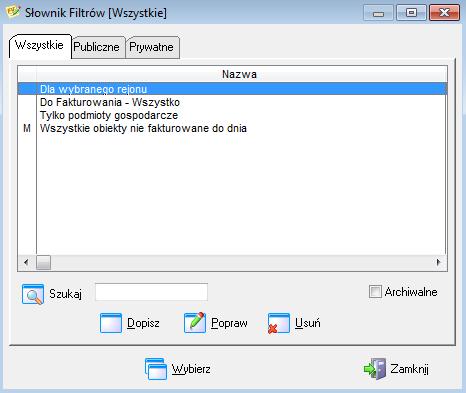Click the Wybierz button label
This screenshot has height=393, width=466.
point(191,369)
